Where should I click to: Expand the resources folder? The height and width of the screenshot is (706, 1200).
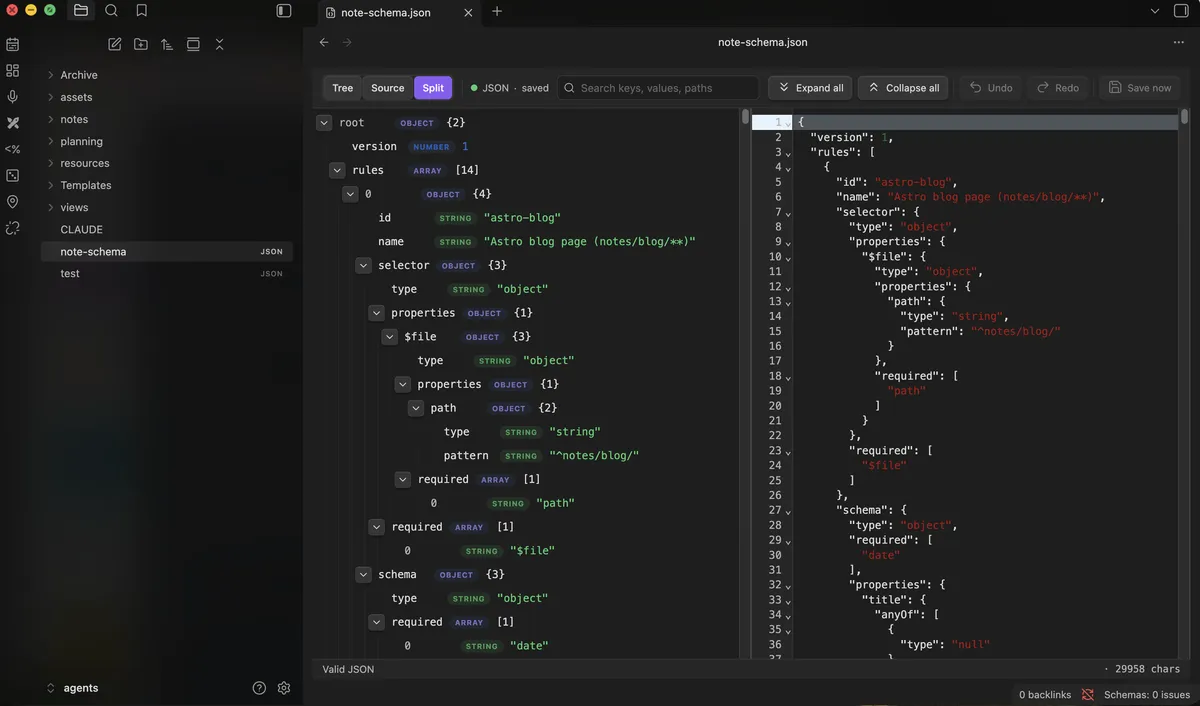tap(51, 163)
